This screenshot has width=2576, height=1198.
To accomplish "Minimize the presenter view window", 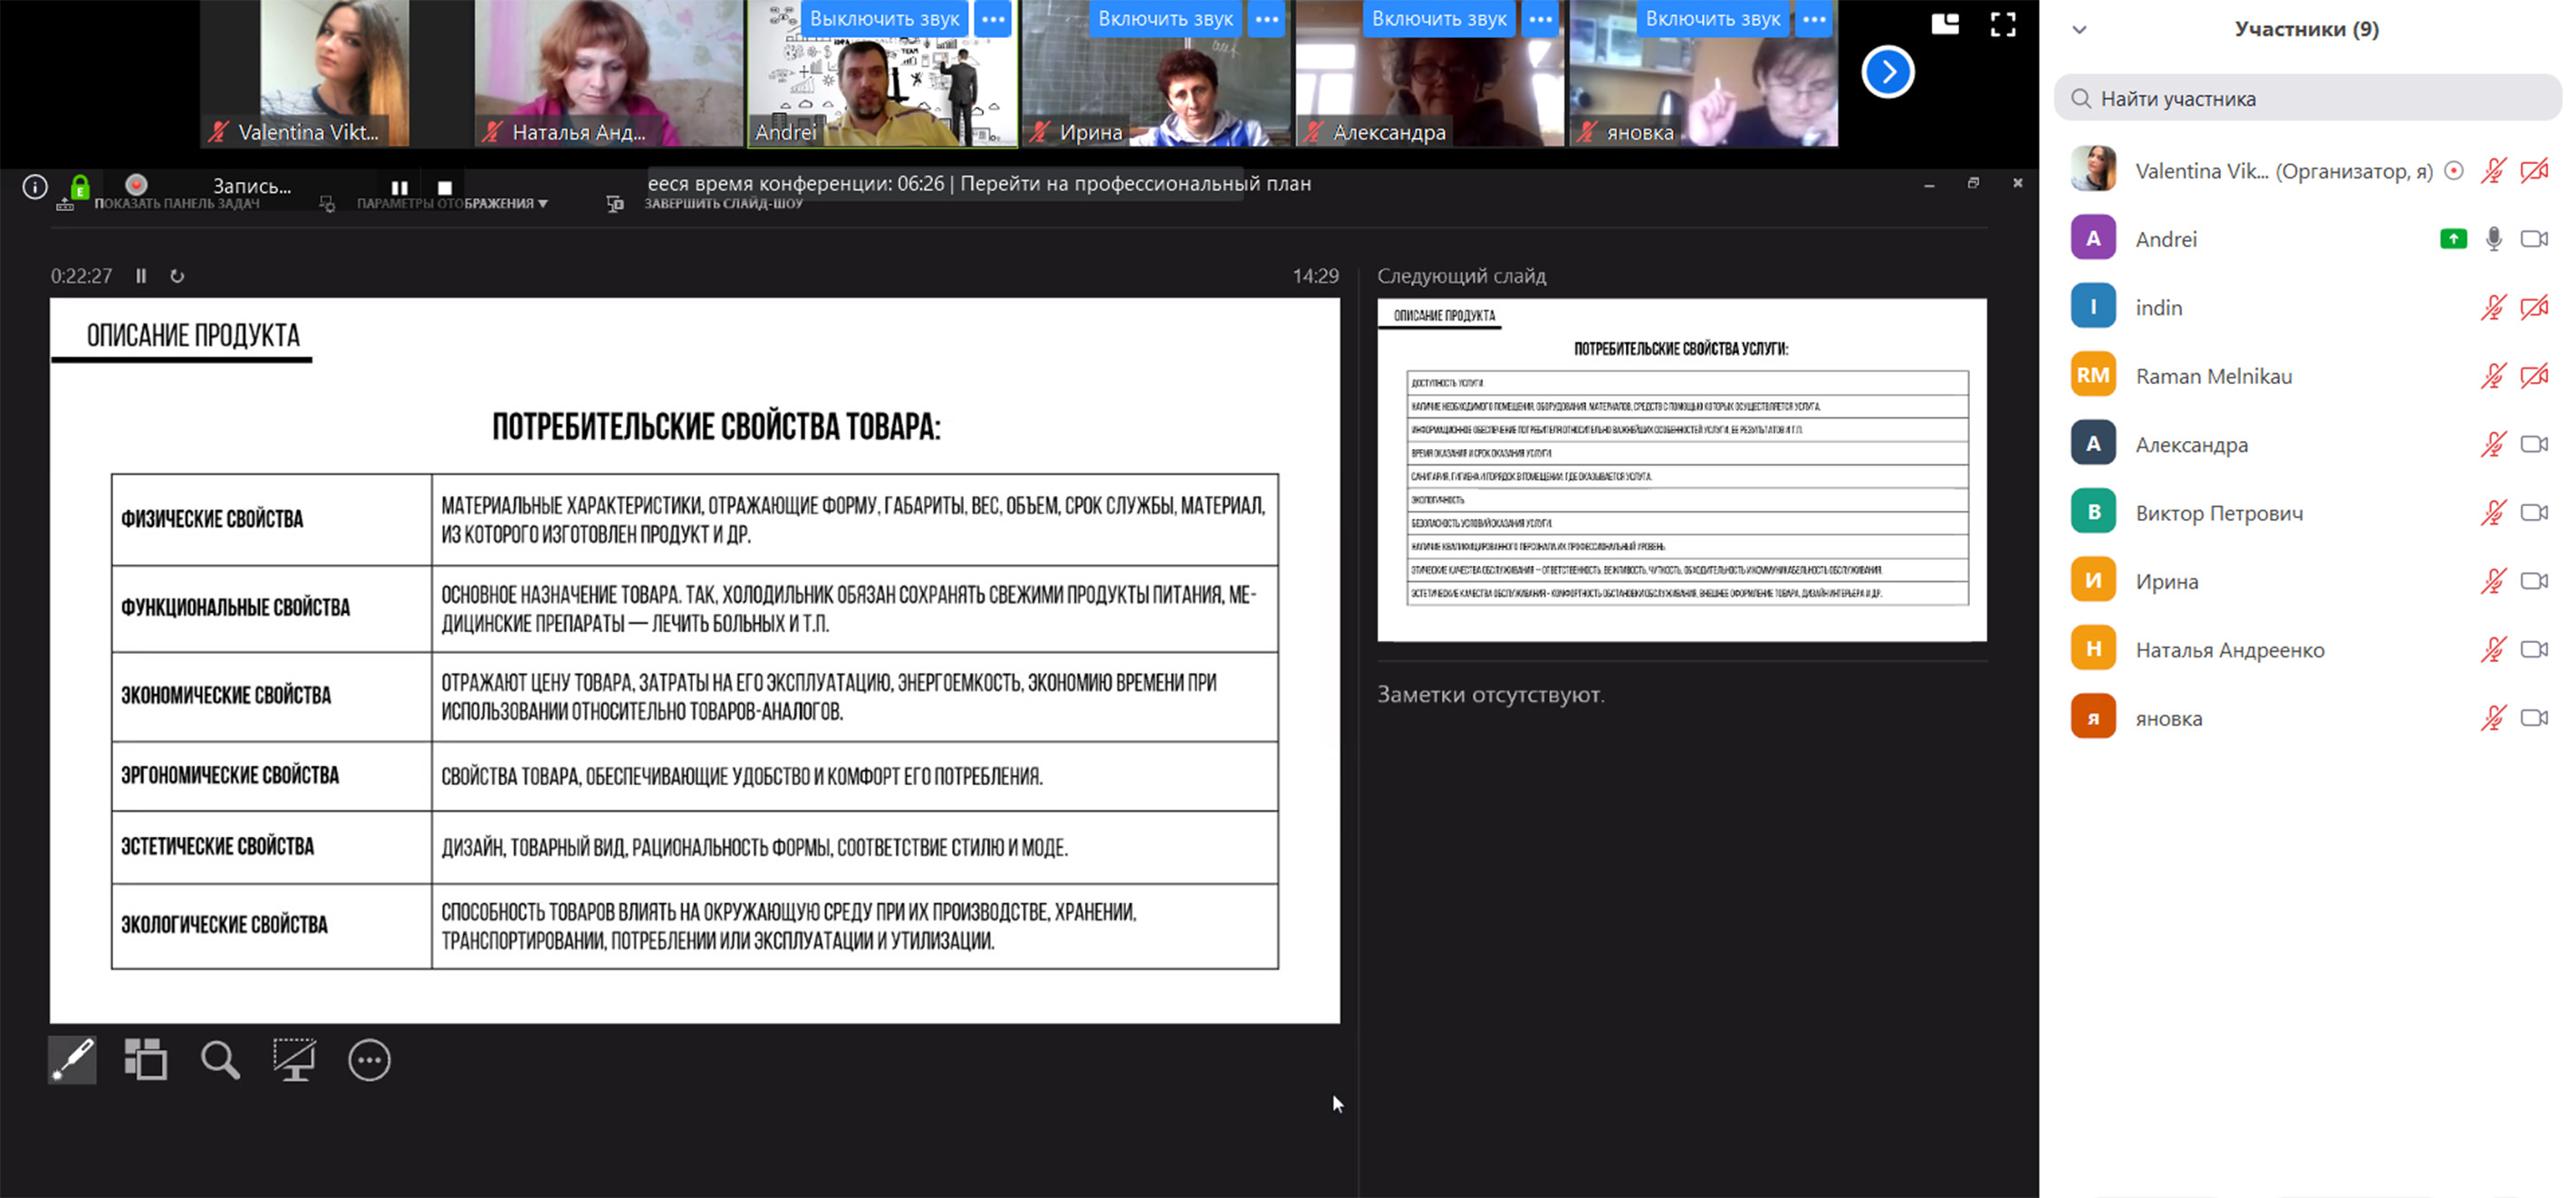I will point(1929,185).
